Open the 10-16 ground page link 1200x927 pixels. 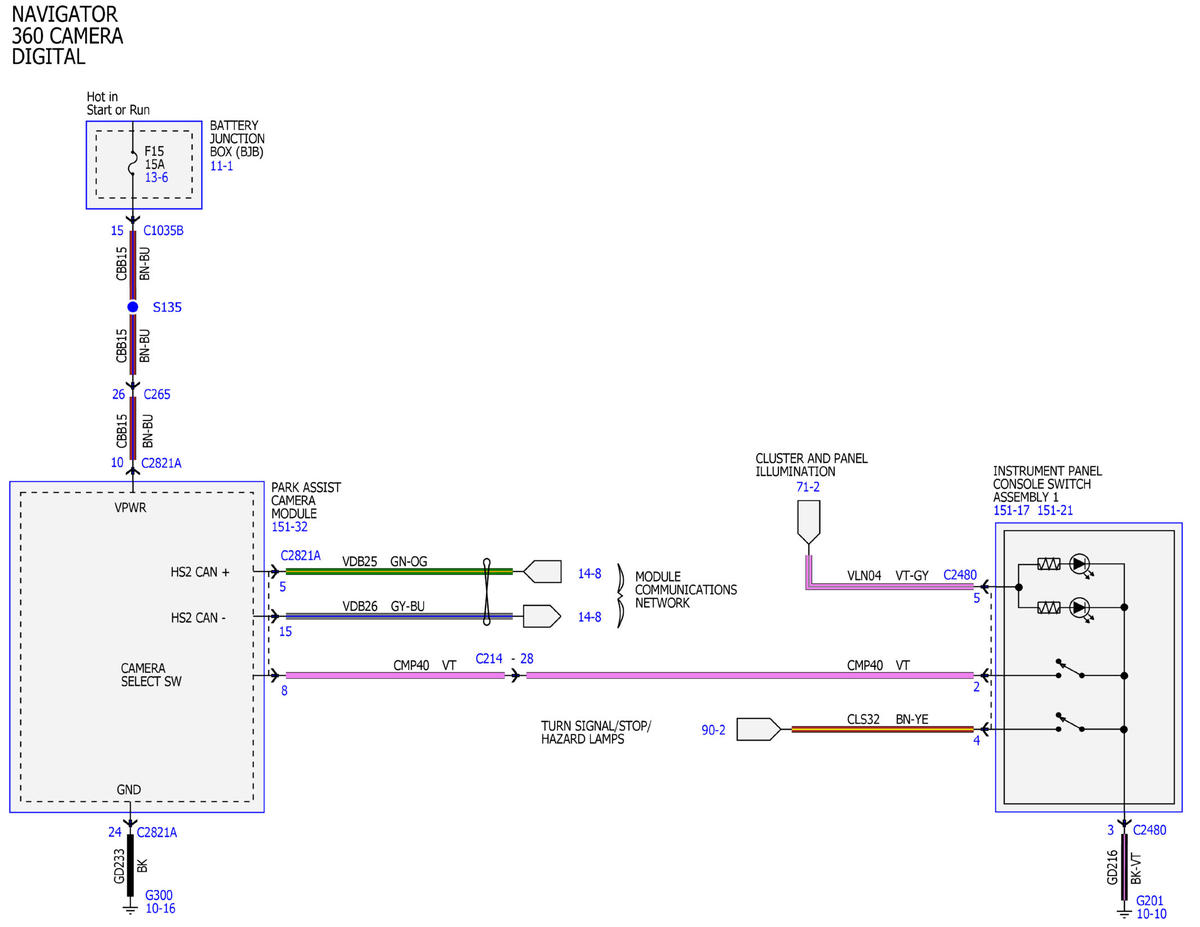point(160,909)
